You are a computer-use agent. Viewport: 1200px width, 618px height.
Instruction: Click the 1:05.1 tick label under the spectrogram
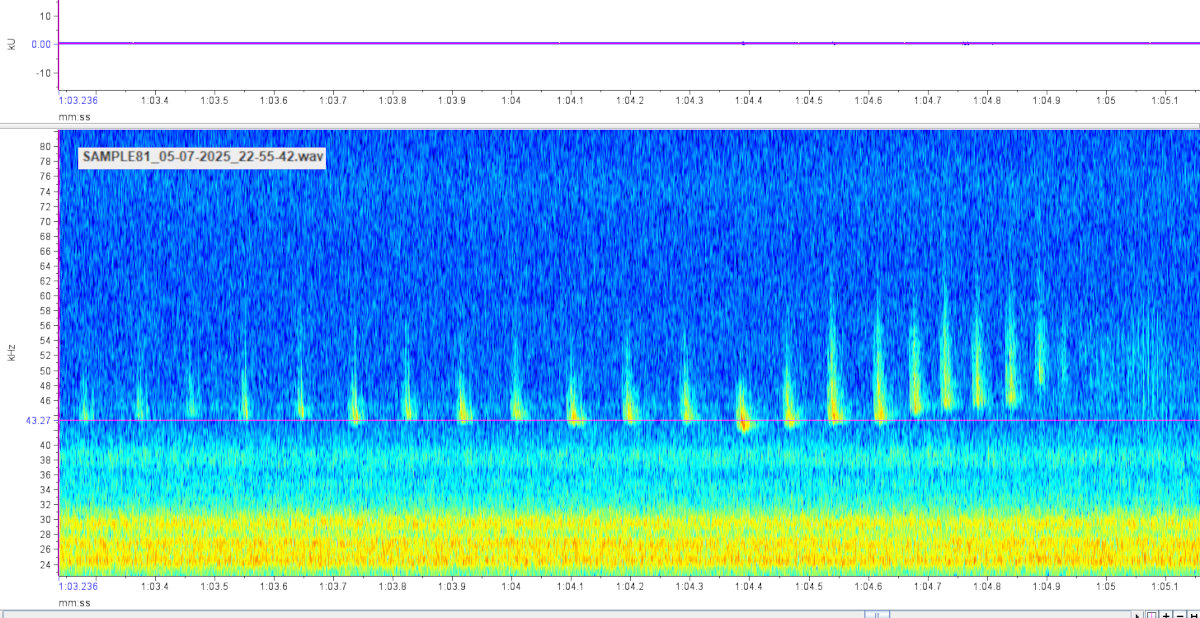coord(1165,588)
